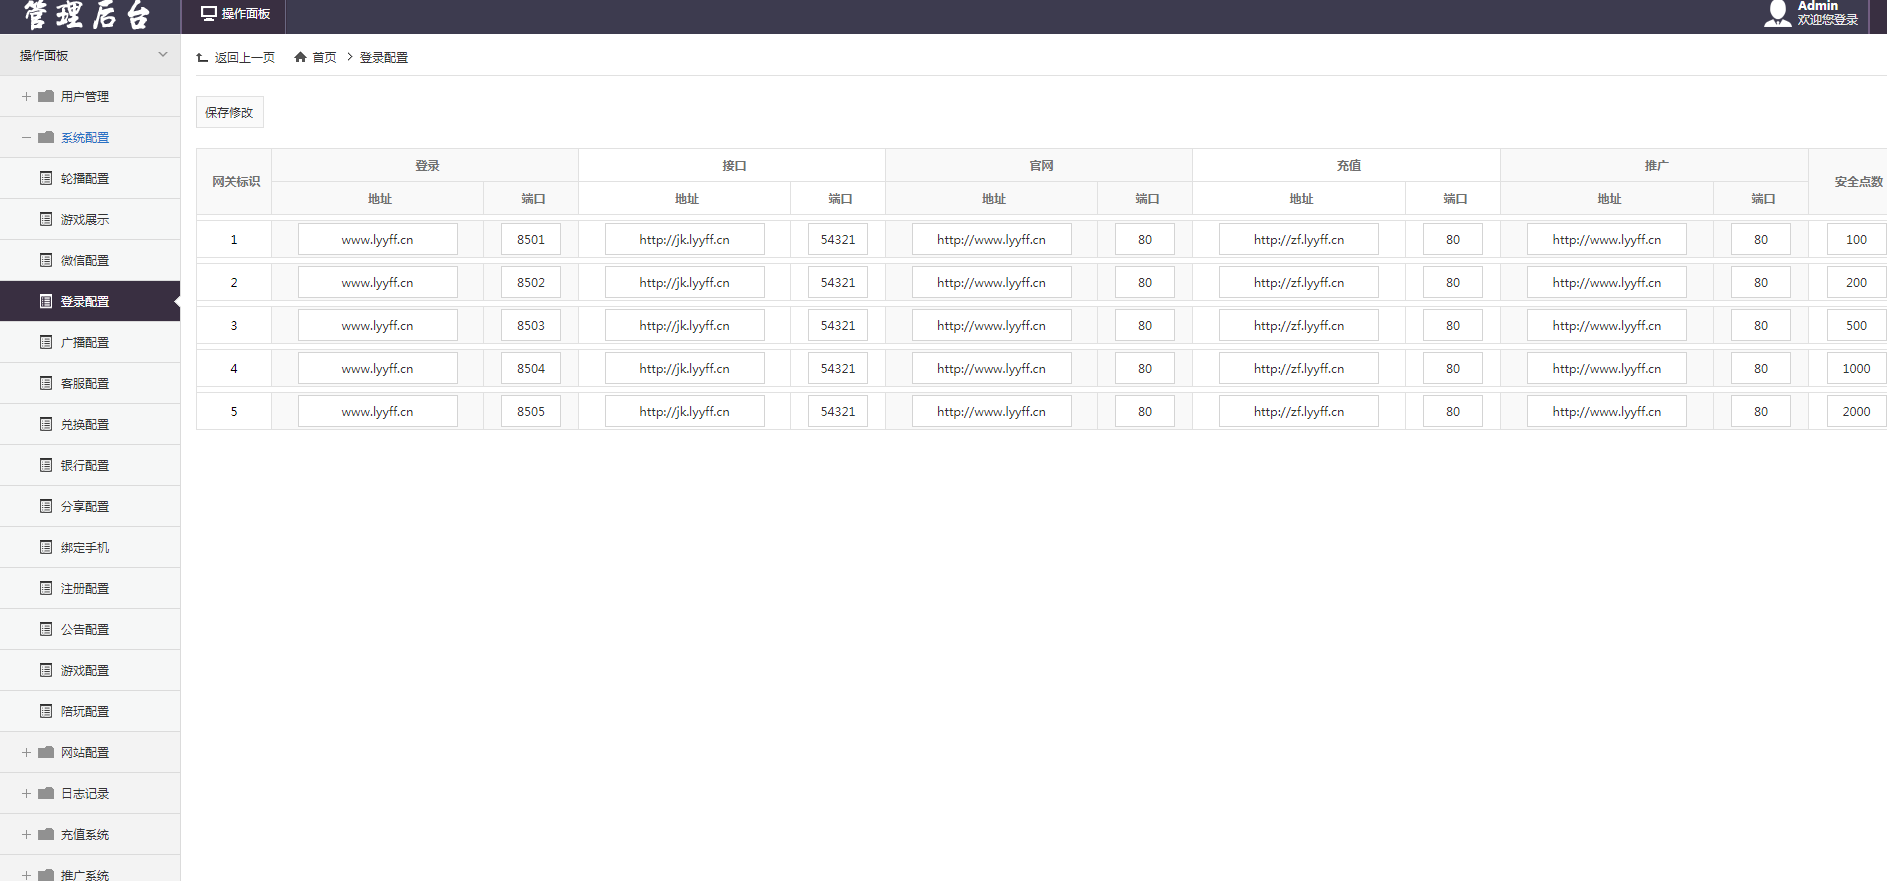Expand the 网站配置 folder
The width and height of the screenshot is (1887, 881).
26,752
